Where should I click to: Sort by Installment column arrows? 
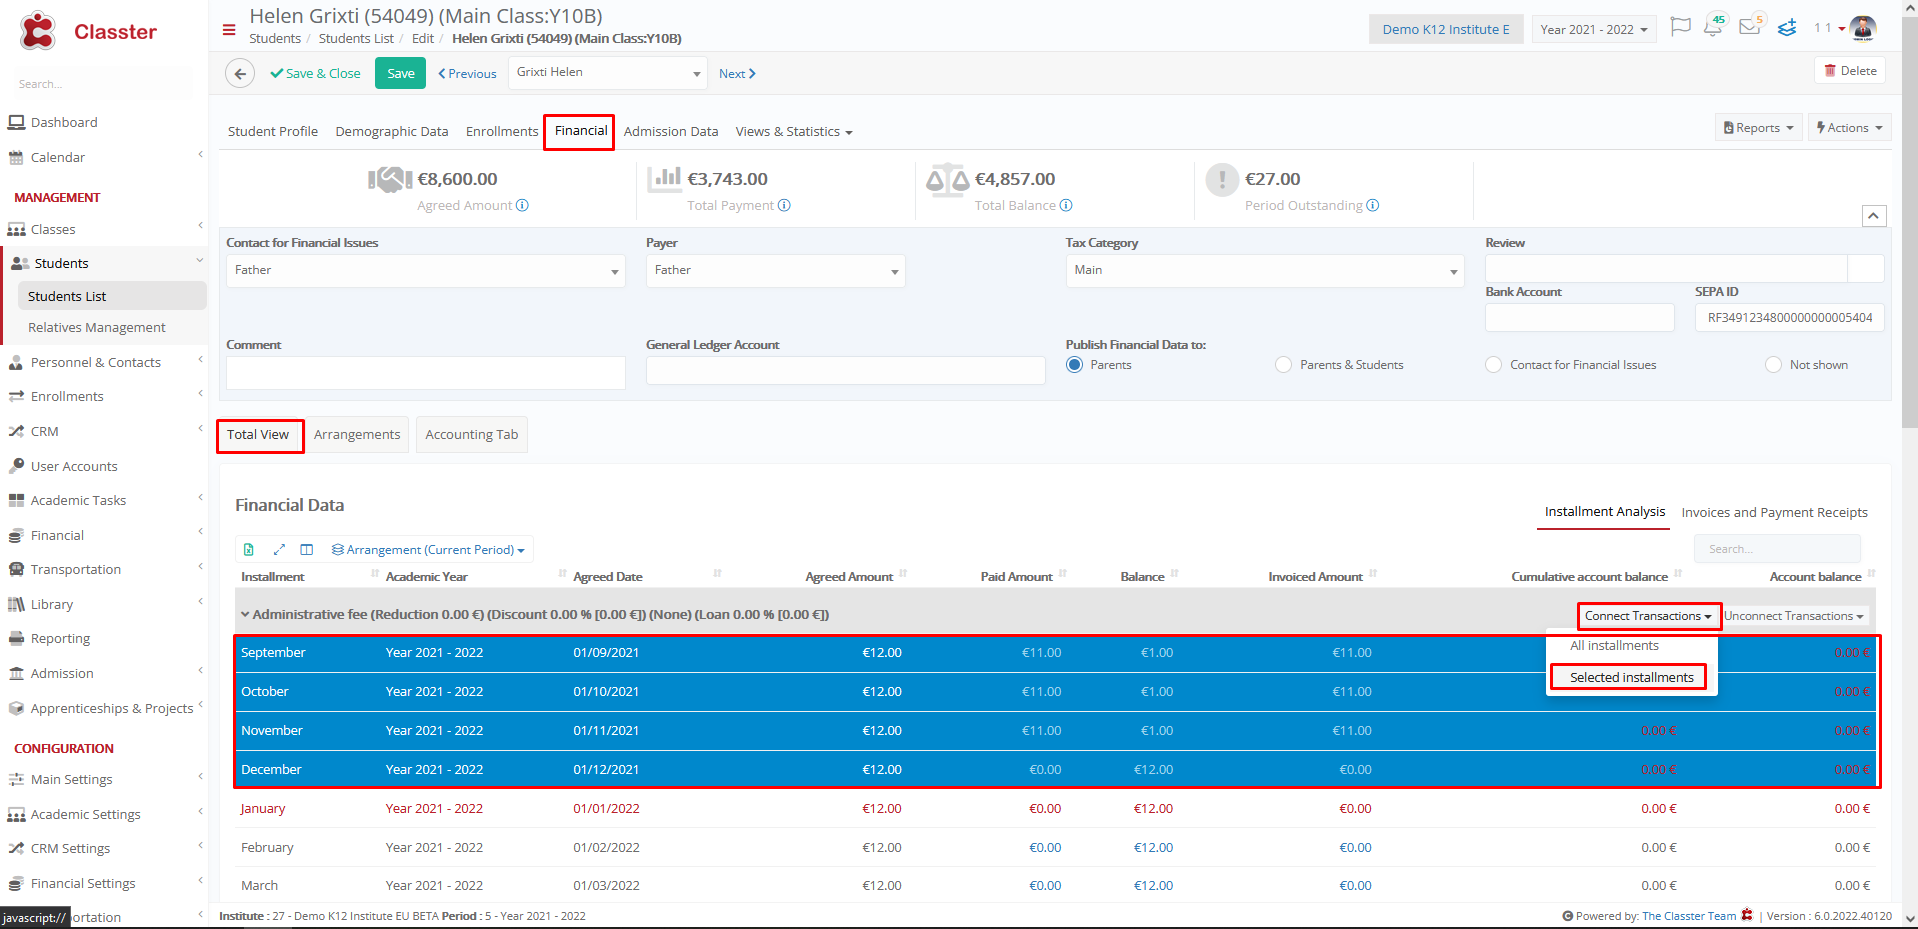click(376, 574)
